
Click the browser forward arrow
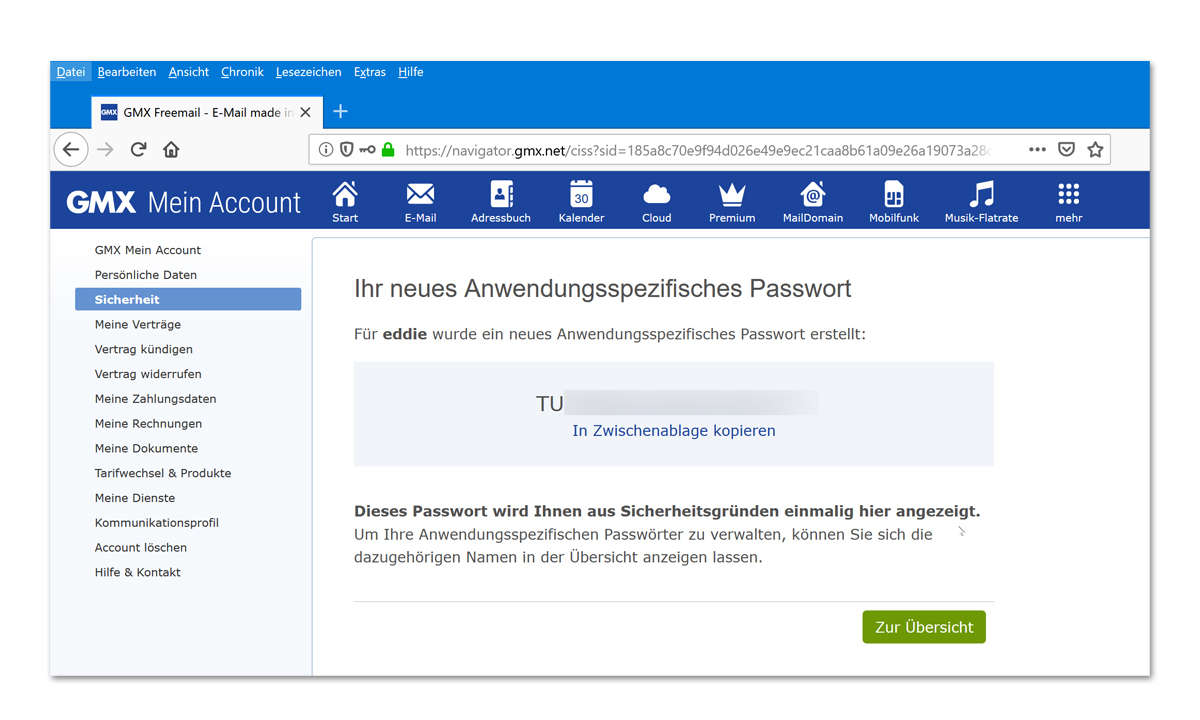click(x=105, y=150)
